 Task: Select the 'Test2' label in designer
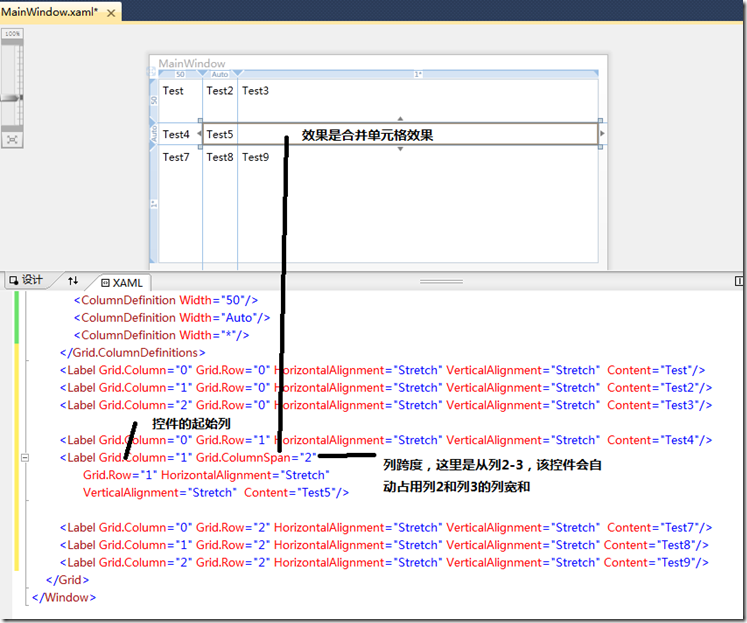click(220, 90)
